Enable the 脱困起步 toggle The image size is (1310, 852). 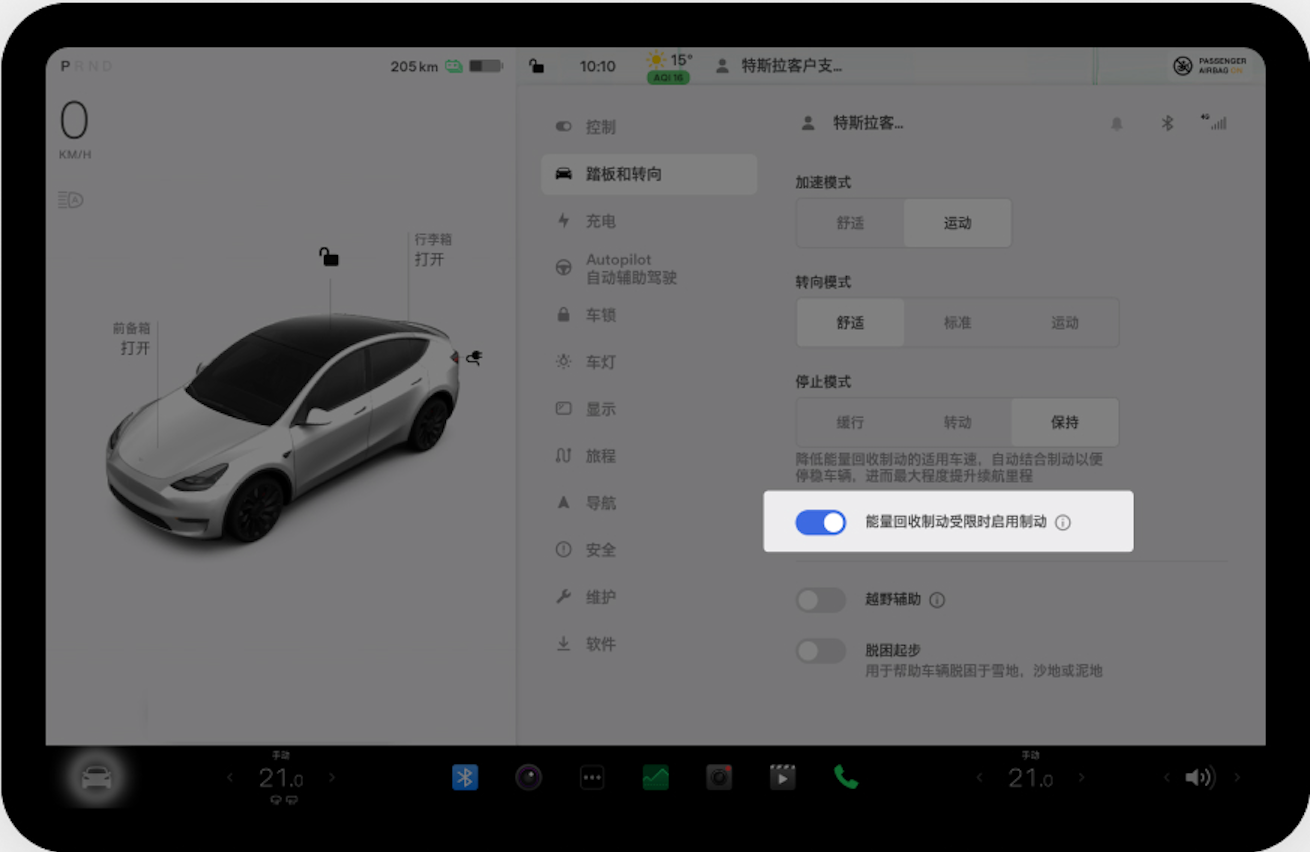820,651
